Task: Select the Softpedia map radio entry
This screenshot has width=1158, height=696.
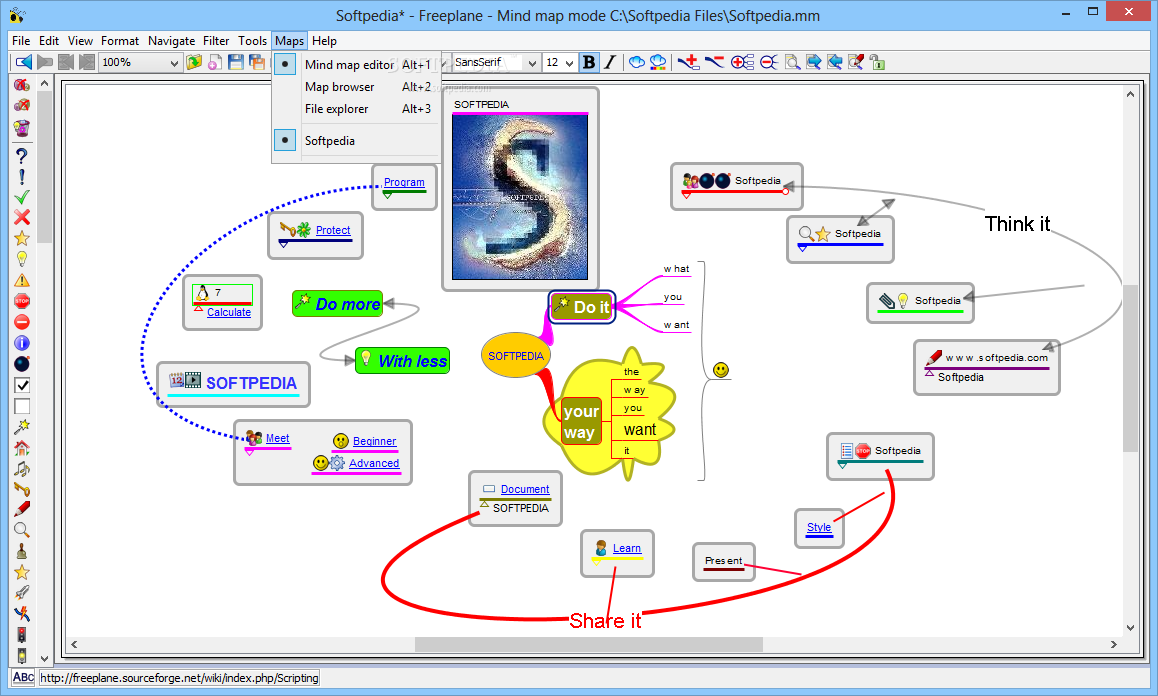Action: tap(285, 140)
